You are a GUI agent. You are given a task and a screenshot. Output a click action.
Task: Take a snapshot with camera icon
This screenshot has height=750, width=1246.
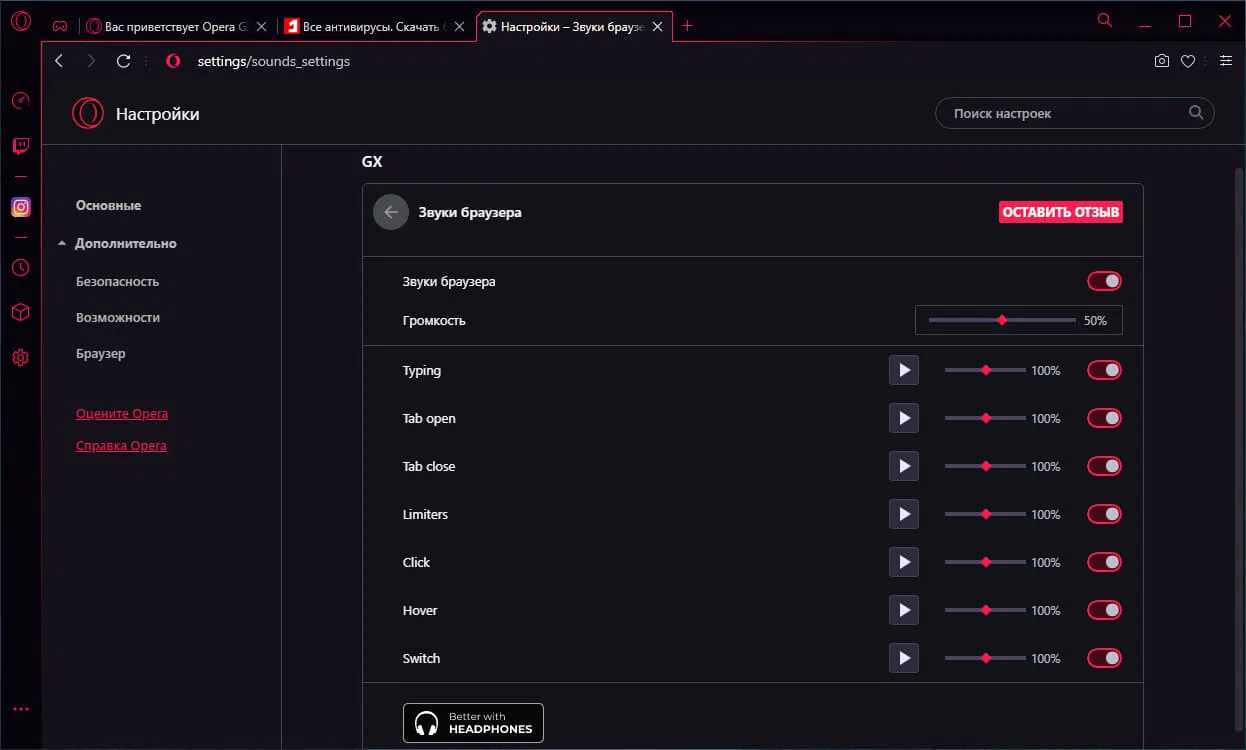(1161, 61)
